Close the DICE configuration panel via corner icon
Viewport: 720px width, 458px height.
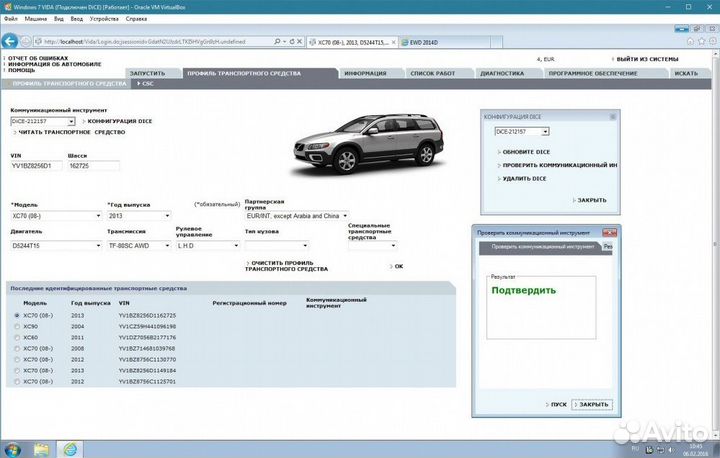pyautogui.click(x=613, y=117)
